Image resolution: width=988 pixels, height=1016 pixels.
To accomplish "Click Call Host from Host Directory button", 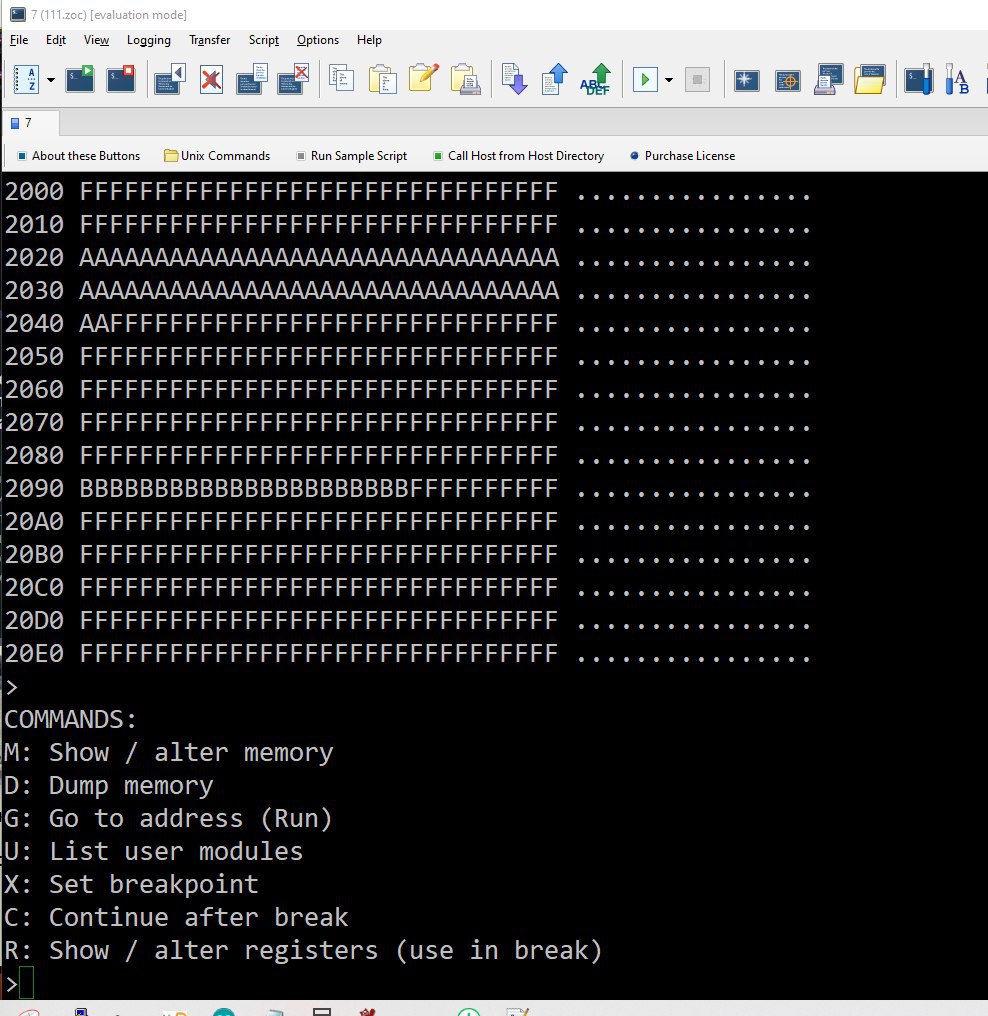I will coord(518,156).
